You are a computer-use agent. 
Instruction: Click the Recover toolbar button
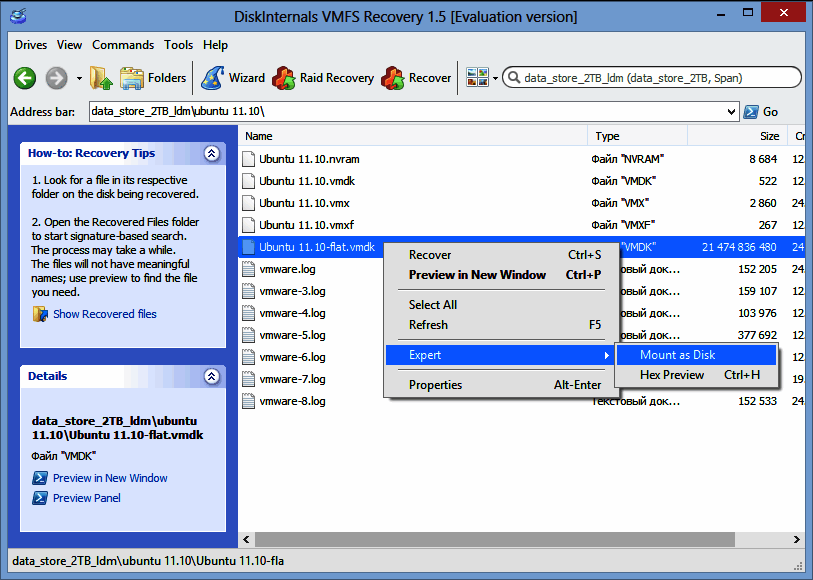coord(417,78)
